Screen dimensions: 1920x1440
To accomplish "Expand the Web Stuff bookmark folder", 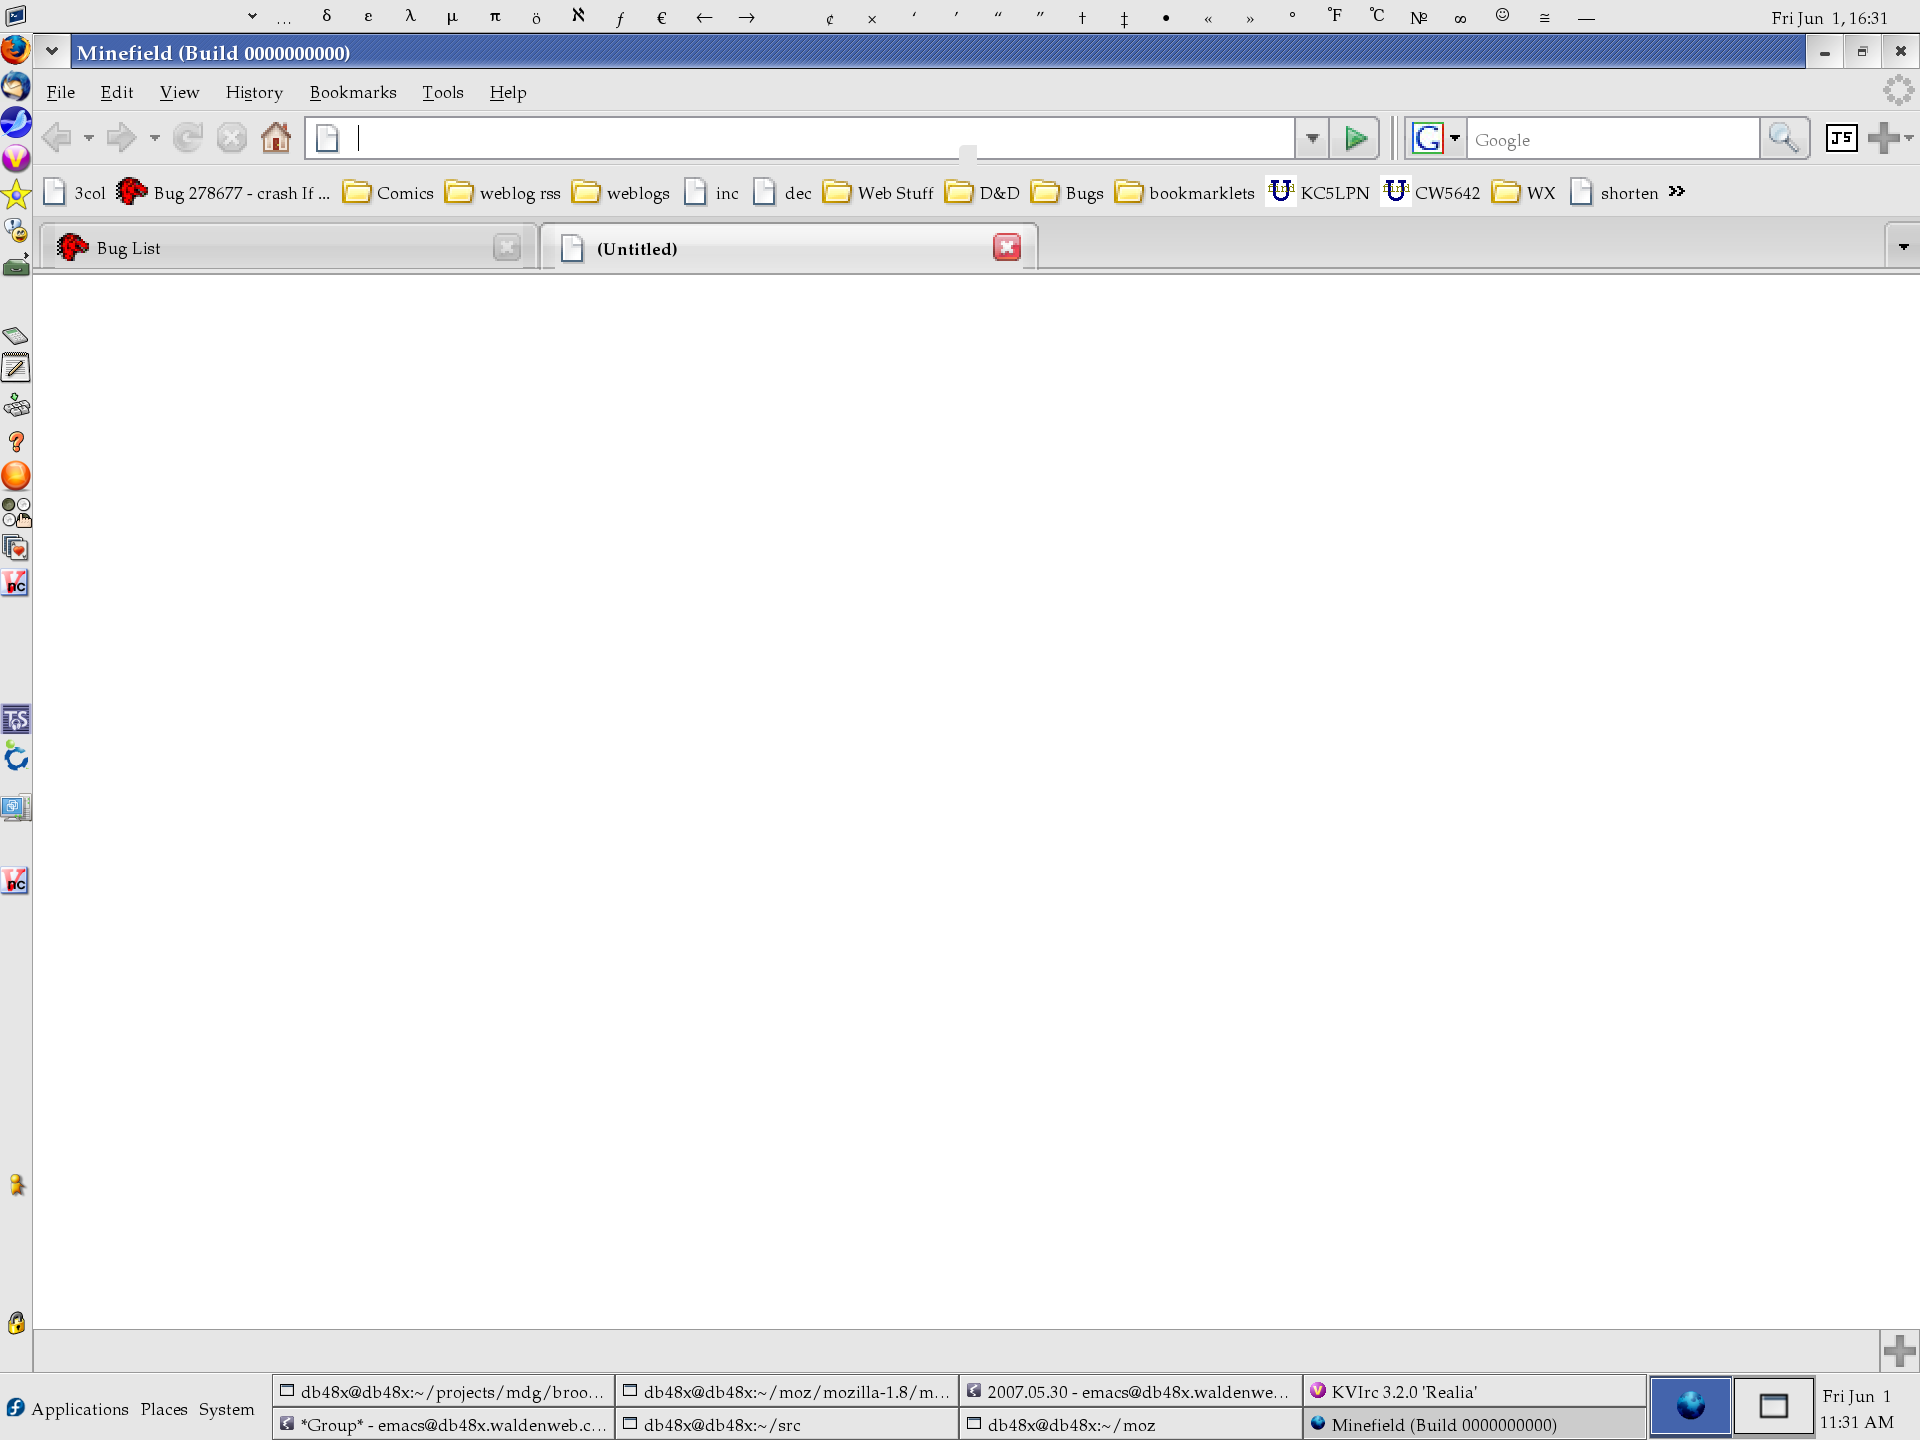I will (878, 192).
